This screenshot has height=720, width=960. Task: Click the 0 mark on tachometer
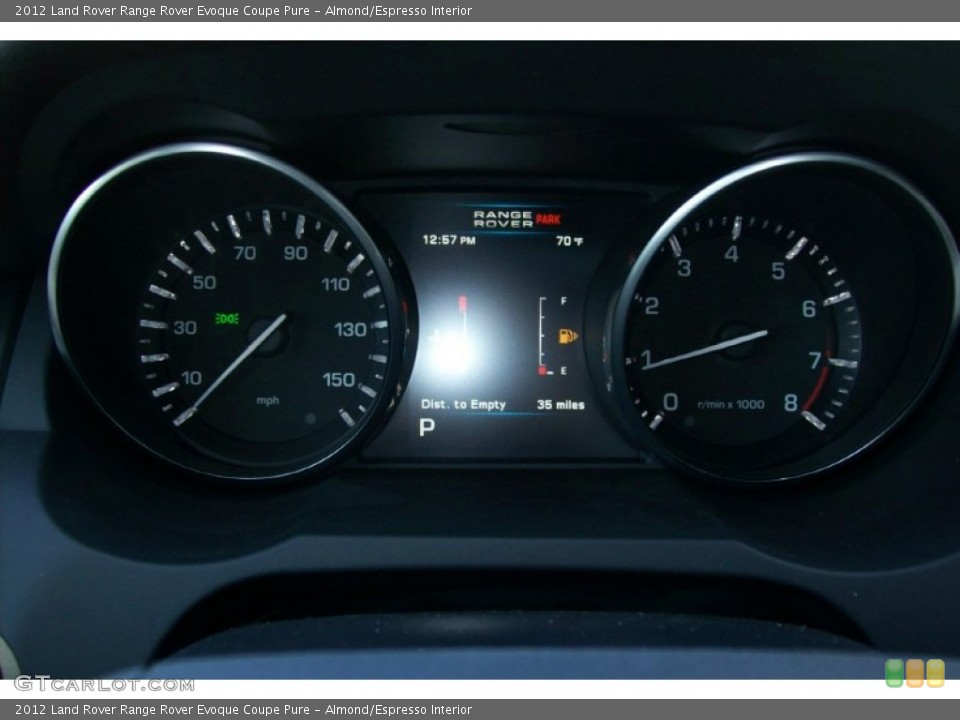(x=670, y=402)
